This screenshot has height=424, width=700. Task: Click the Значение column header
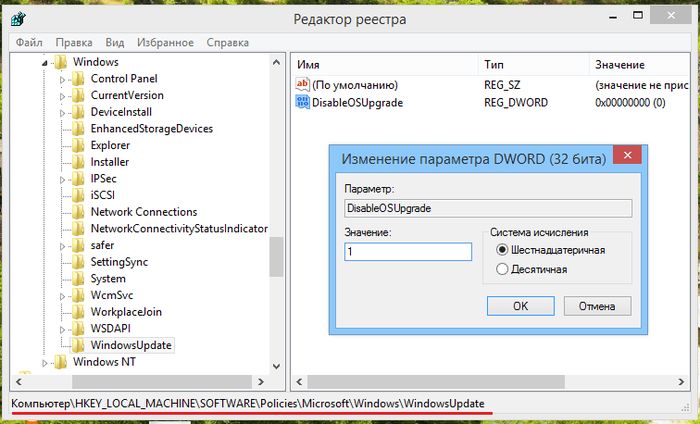coord(640,65)
